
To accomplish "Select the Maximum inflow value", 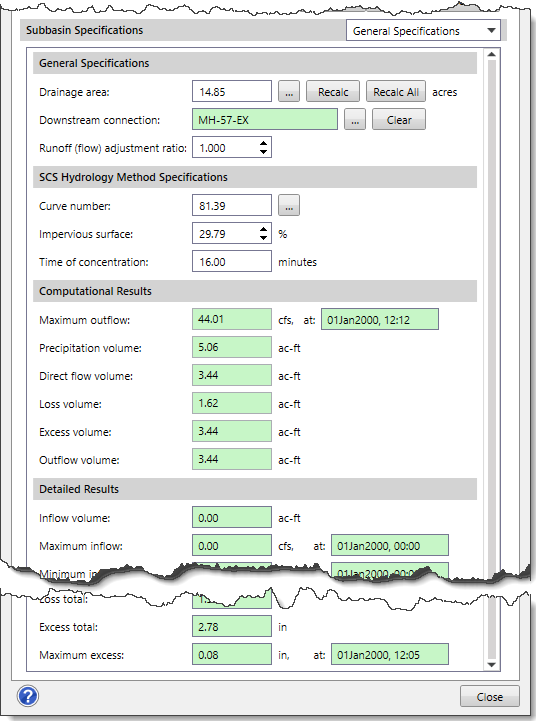I will [232, 545].
